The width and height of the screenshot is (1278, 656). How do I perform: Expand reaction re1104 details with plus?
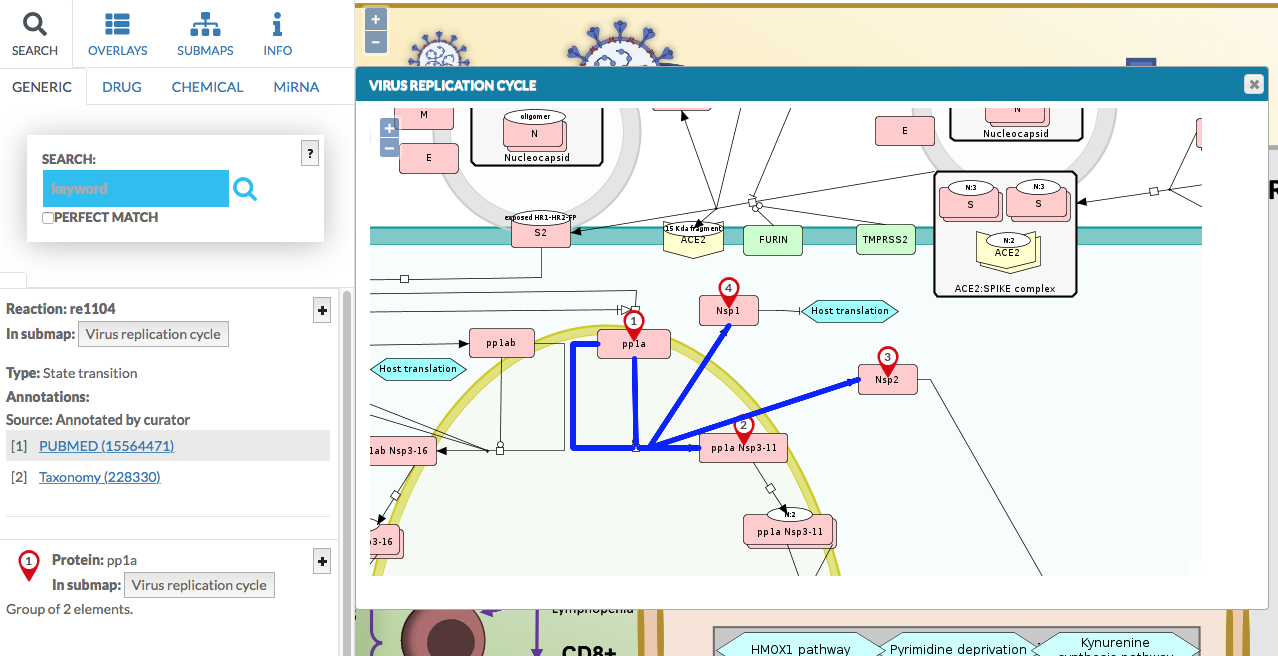click(x=322, y=311)
